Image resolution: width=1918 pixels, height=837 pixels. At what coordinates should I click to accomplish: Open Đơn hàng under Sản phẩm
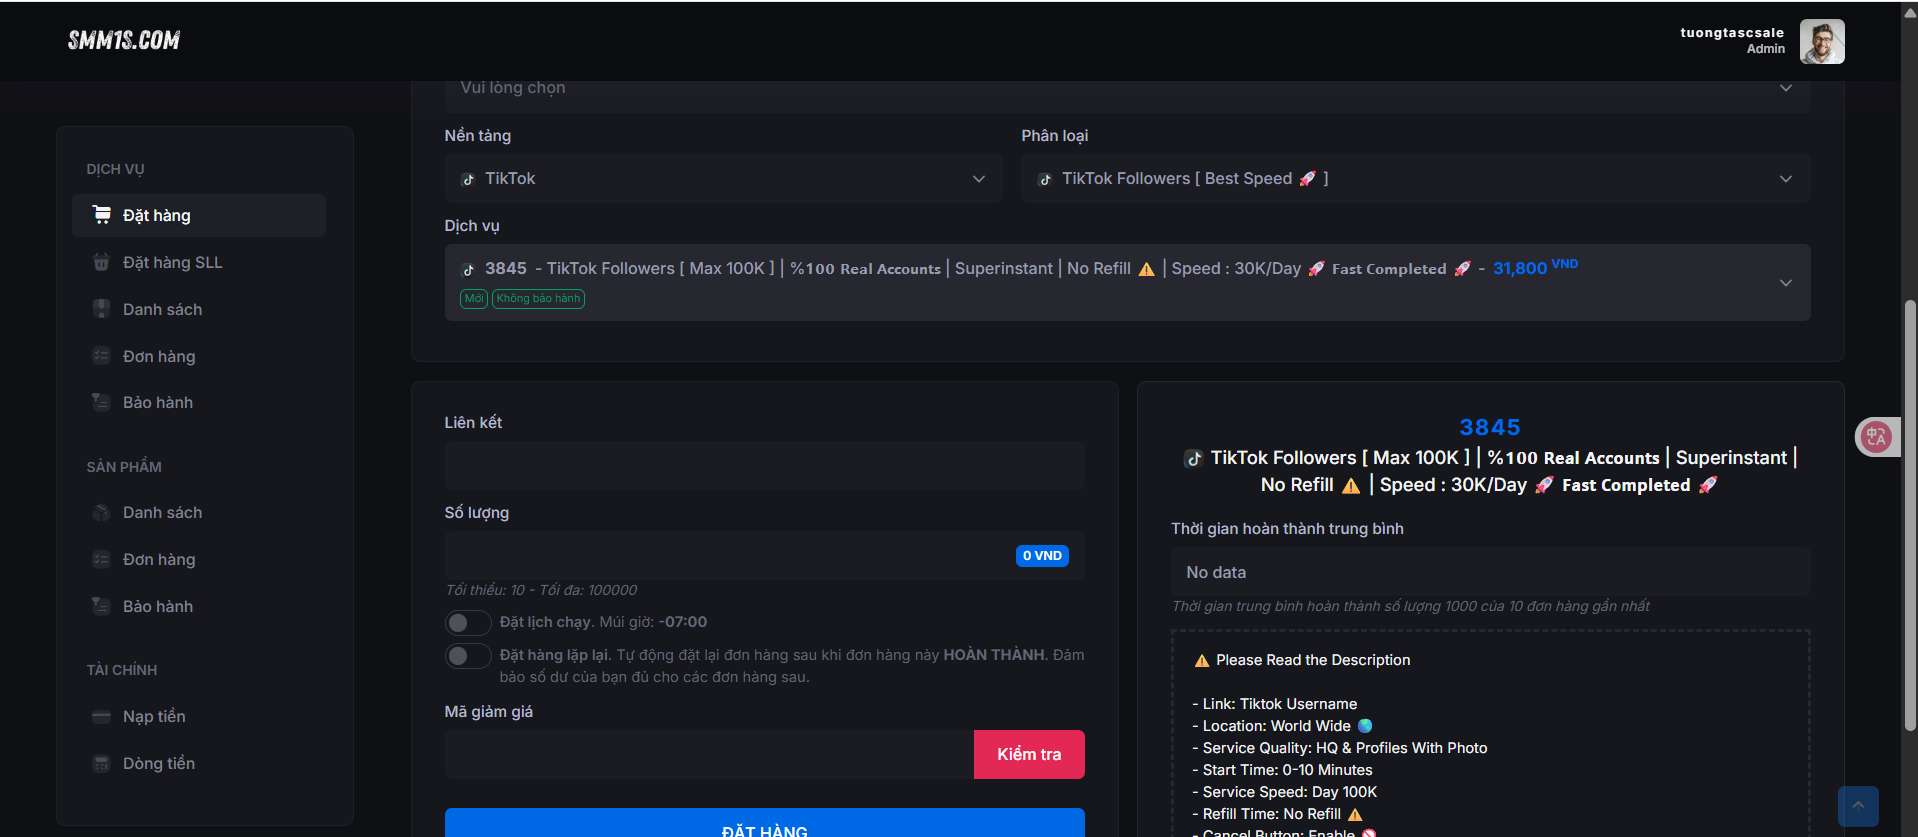[199, 559]
